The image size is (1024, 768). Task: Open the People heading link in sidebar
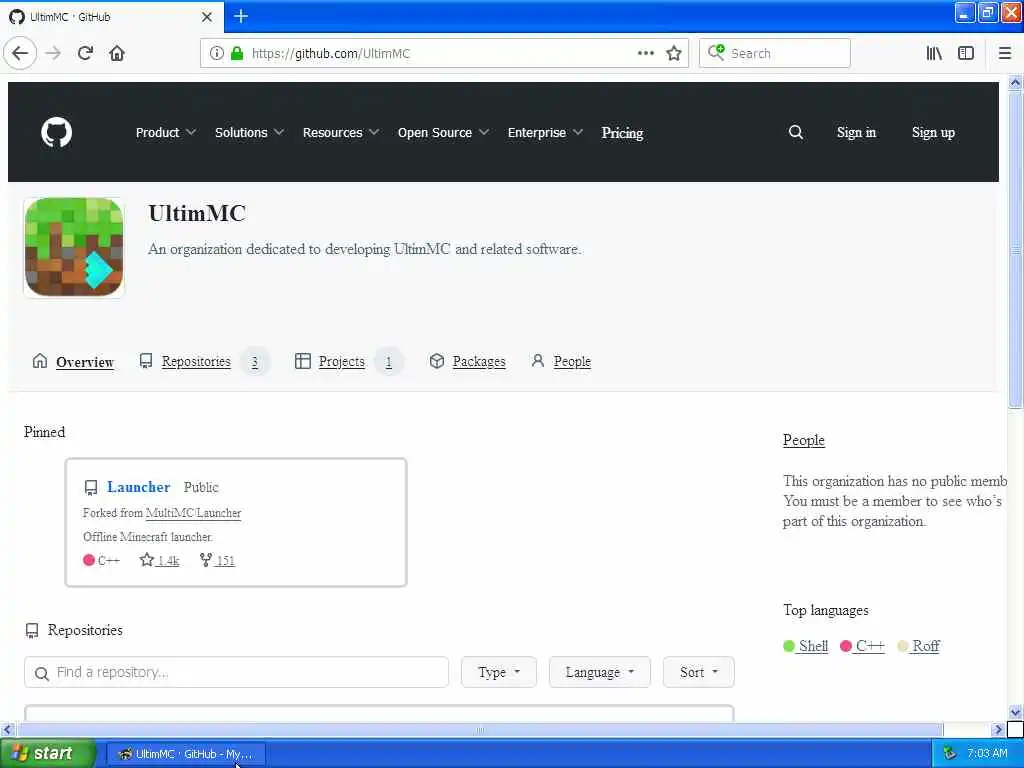click(x=804, y=440)
